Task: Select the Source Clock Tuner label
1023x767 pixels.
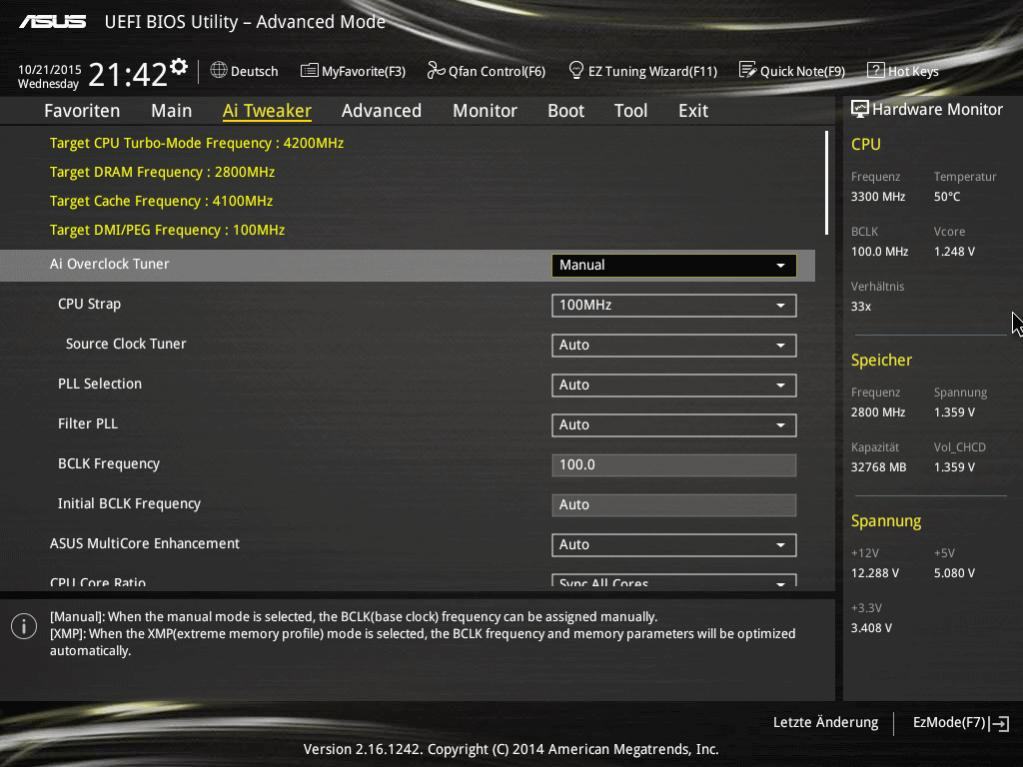Action: click(x=126, y=344)
